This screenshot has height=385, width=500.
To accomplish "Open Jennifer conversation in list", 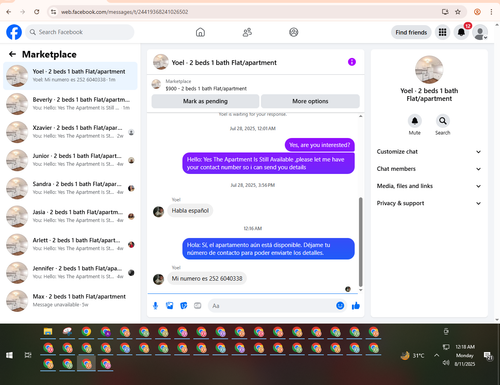I will [x=70, y=273].
